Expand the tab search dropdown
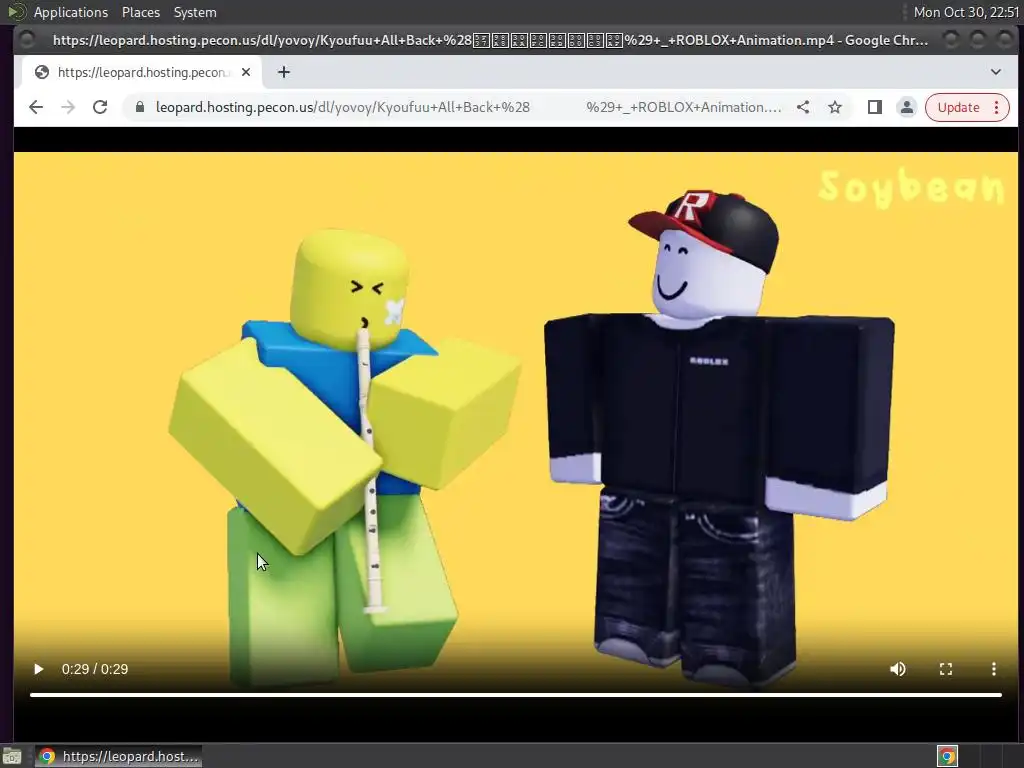This screenshot has height=768, width=1024. (x=995, y=72)
